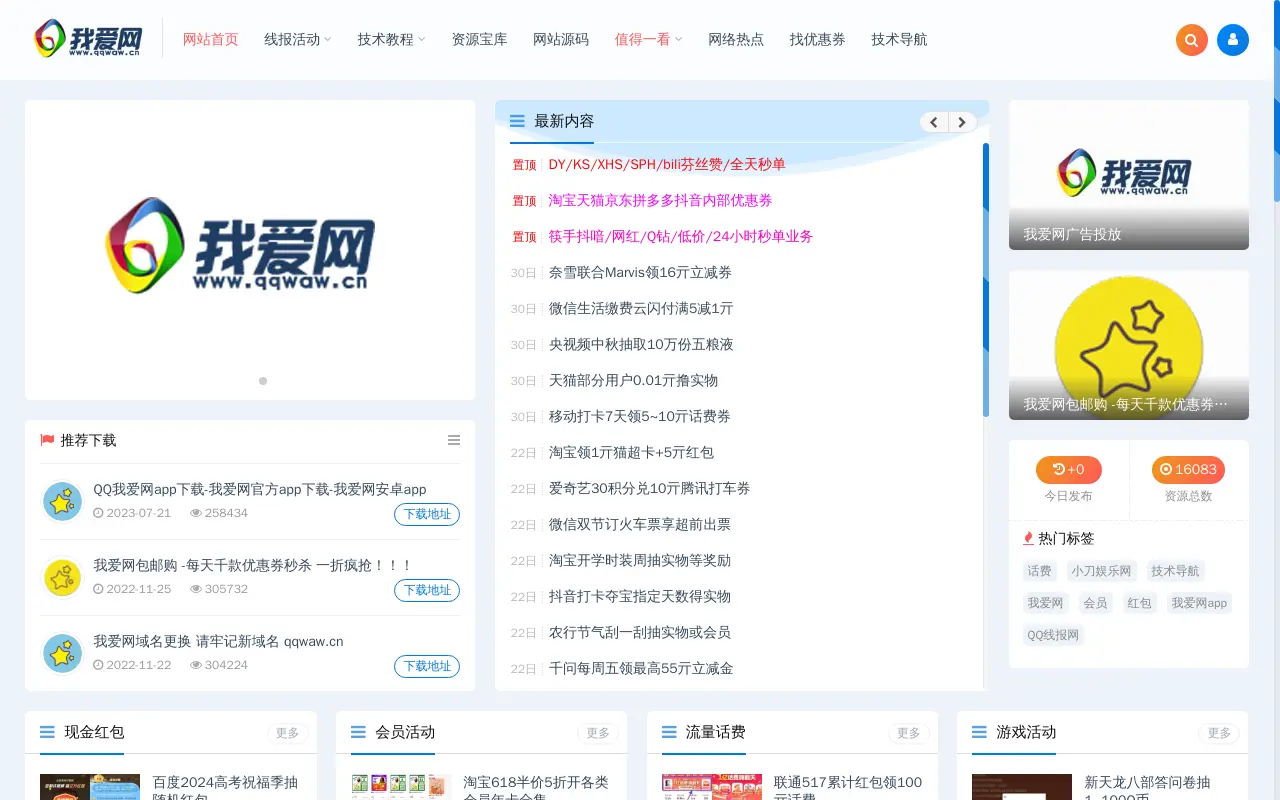Open the blue user account icon
The width and height of the screenshot is (1280, 800).
(1233, 40)
